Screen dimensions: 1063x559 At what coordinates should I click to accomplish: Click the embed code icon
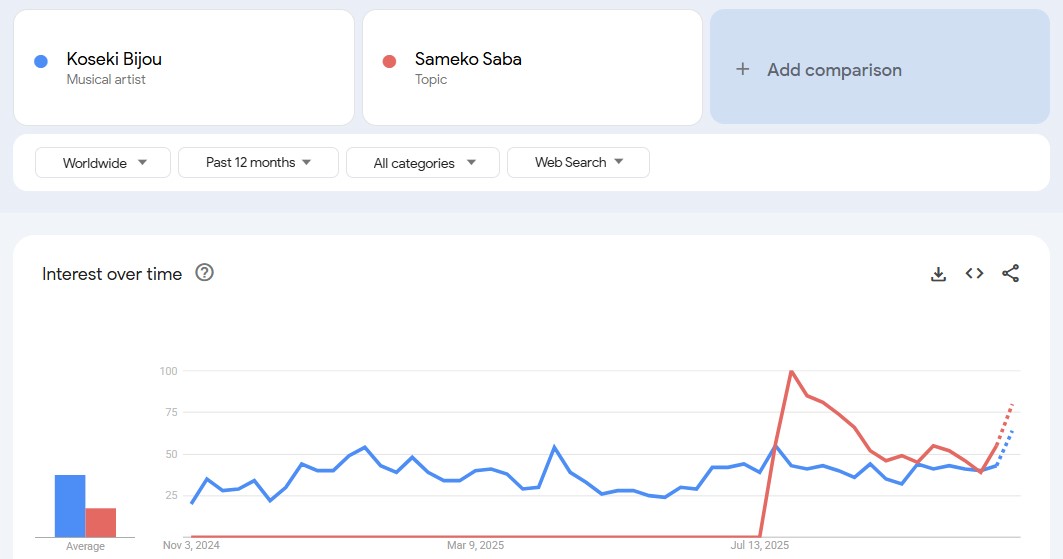click(974, 274)
